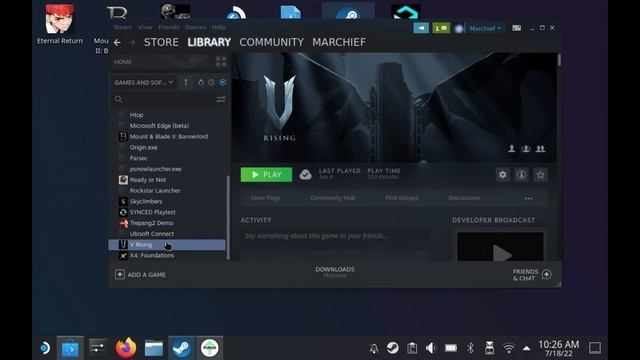This screenshot has height=360, width=640.
Task: Select X4: Foundations in library
Action: 151,256
